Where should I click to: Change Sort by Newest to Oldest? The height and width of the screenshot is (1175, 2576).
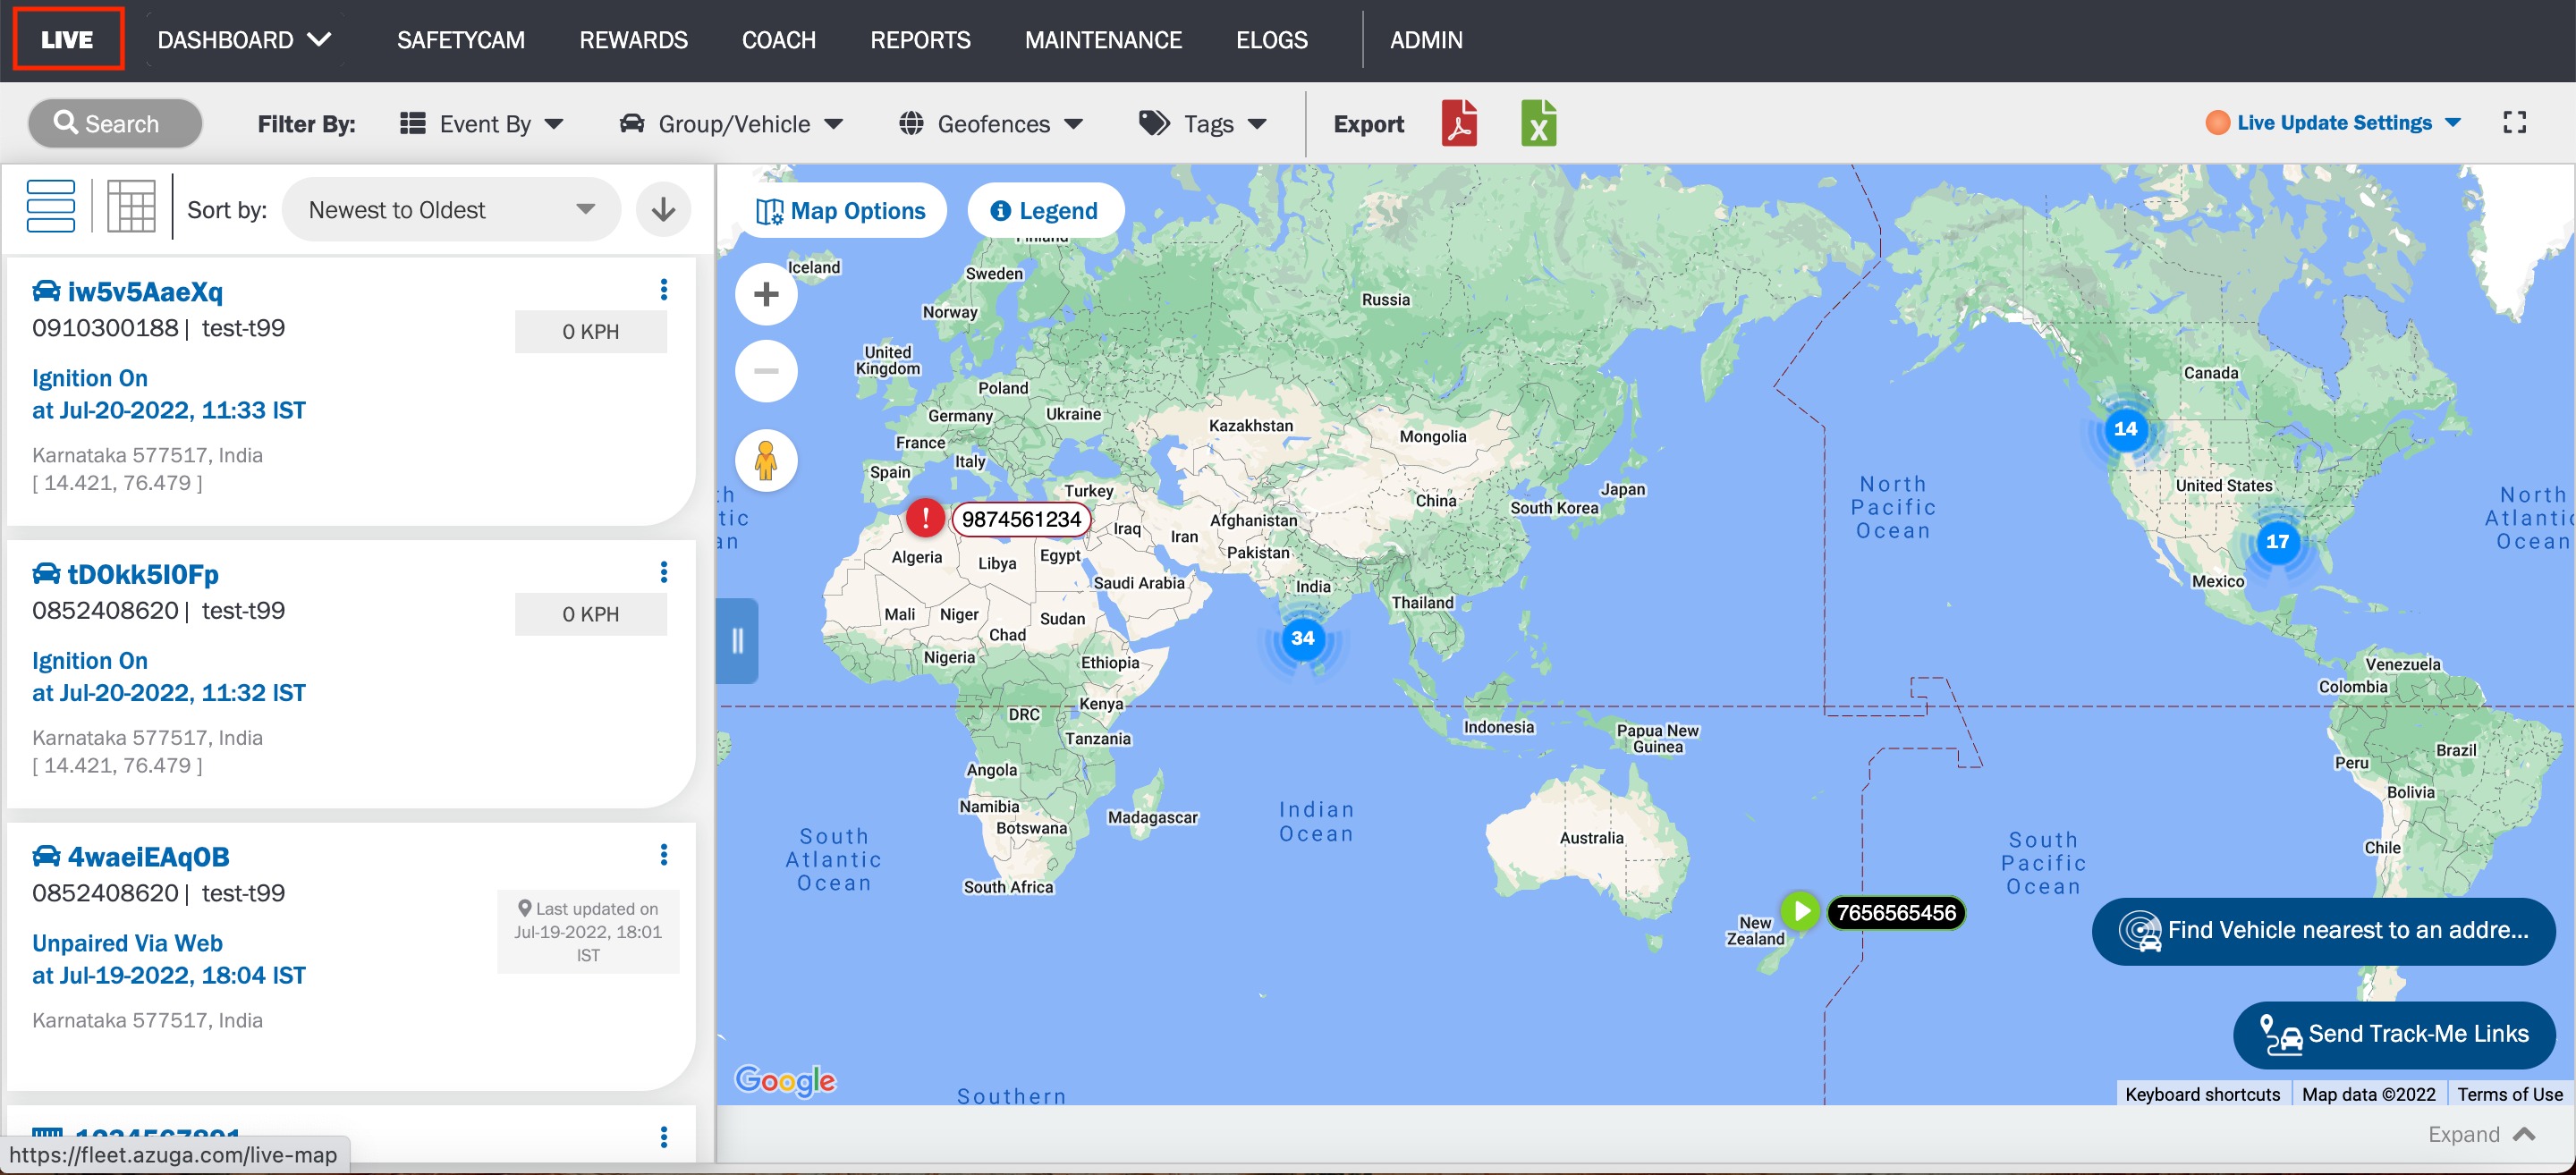(x=451, y=210)
